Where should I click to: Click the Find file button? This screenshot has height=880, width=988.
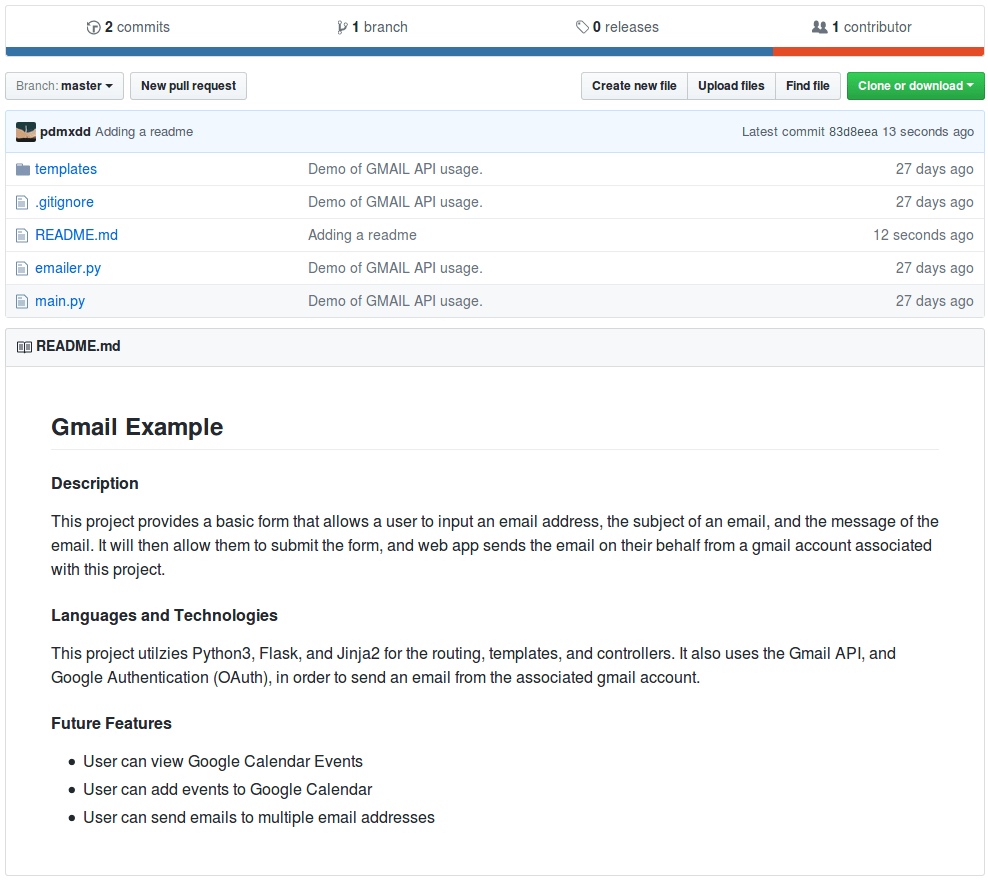[807, 86]
